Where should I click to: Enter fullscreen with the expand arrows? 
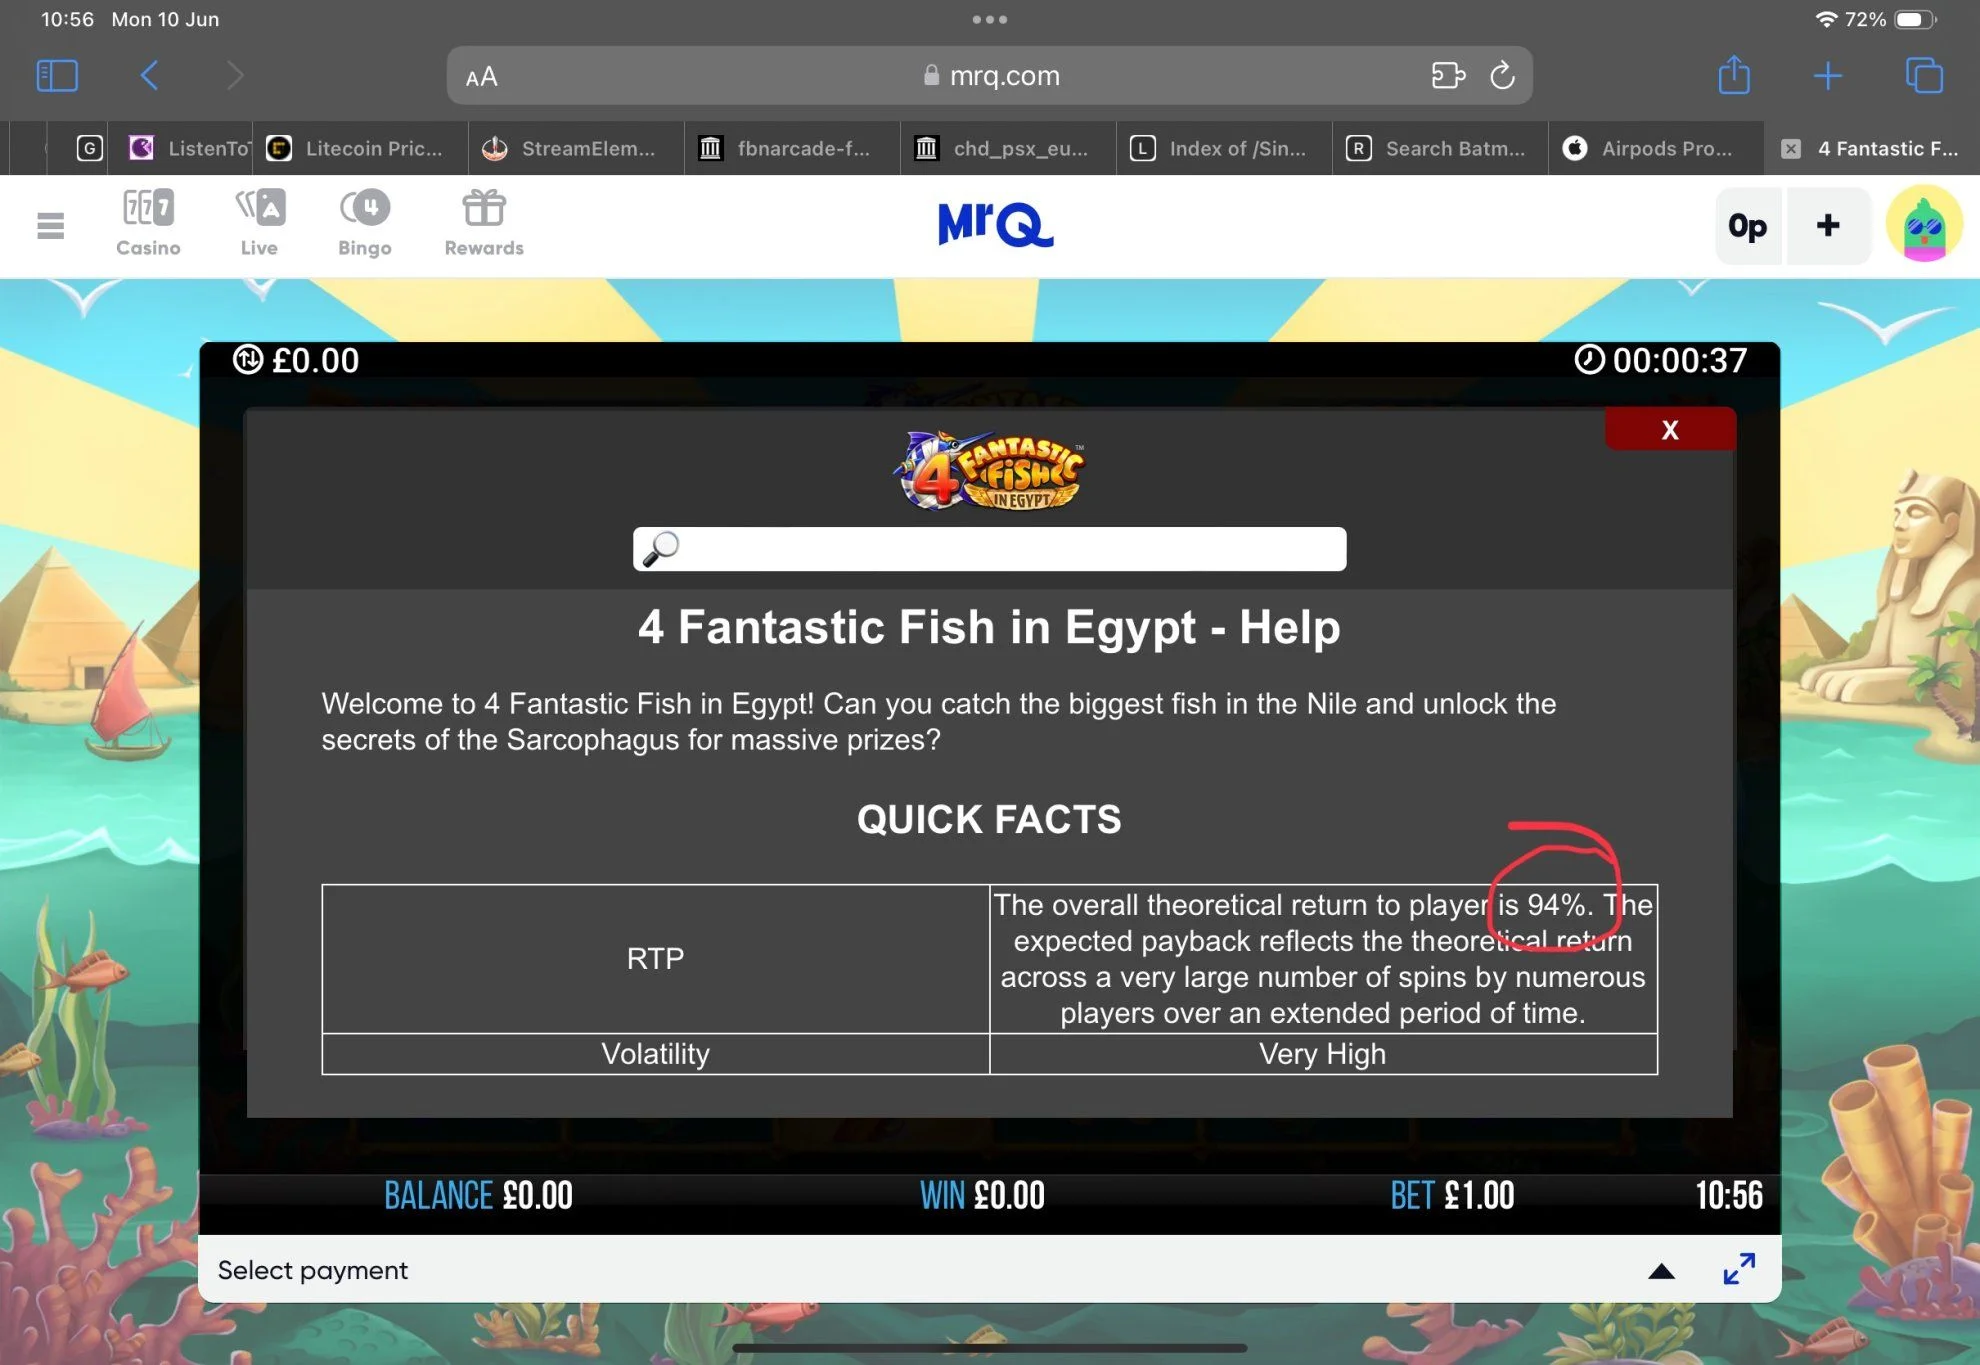click(x=1739, y=1269)
